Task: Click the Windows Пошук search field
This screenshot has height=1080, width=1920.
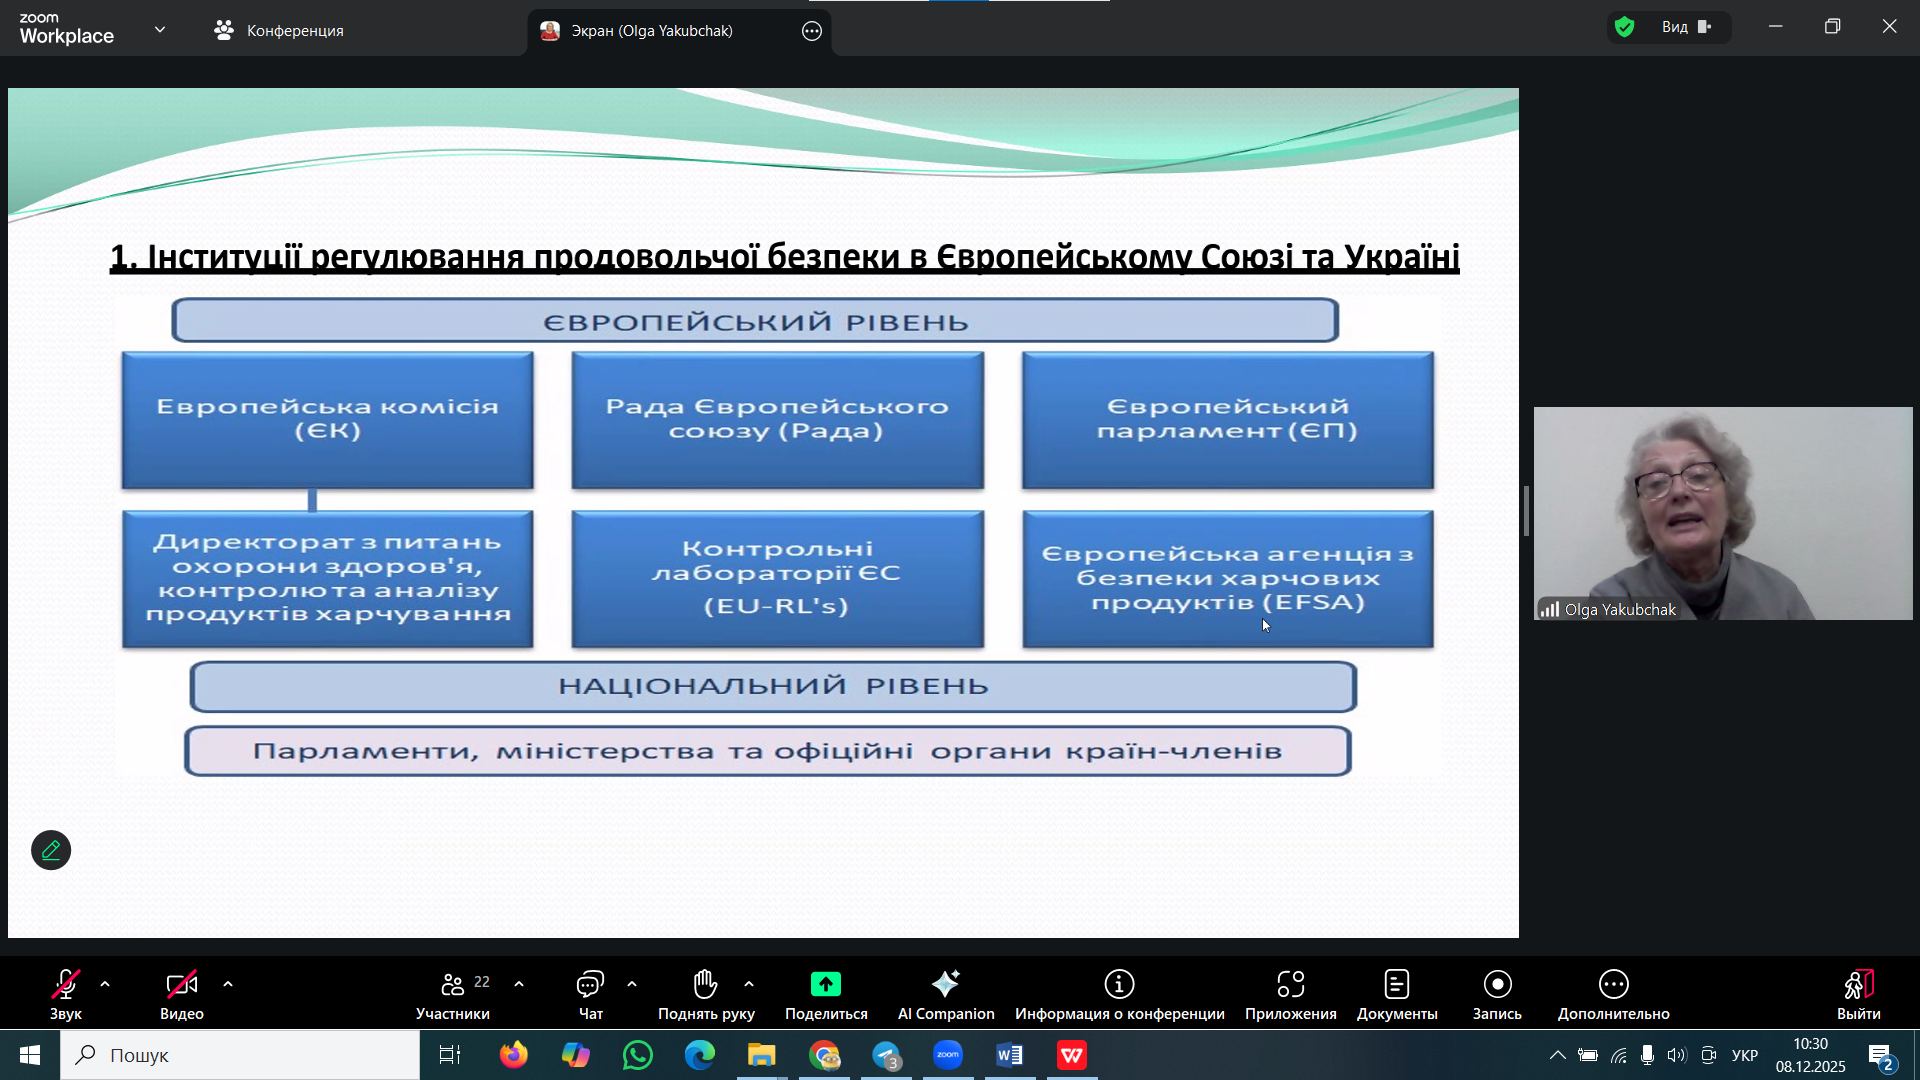Action: tap(240, 1055)
